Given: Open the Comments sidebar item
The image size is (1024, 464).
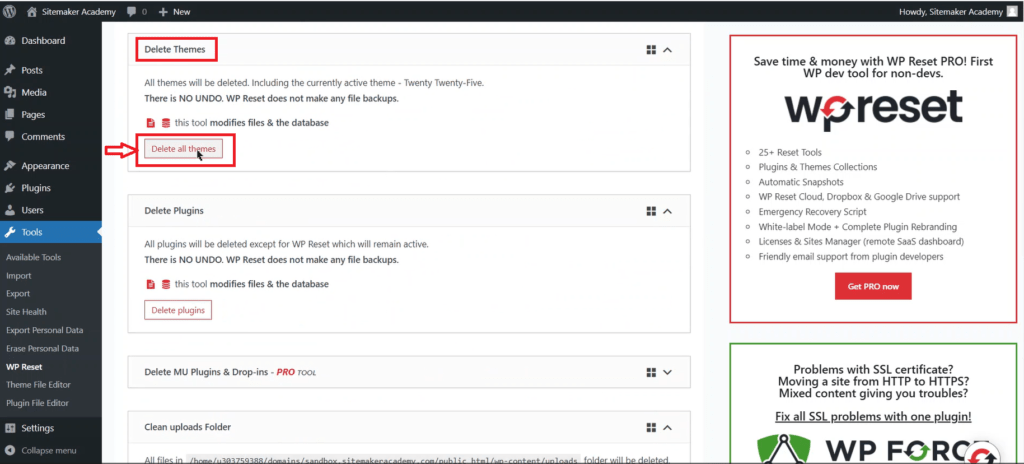Looking at the screenshot, I should coord(43,137).
